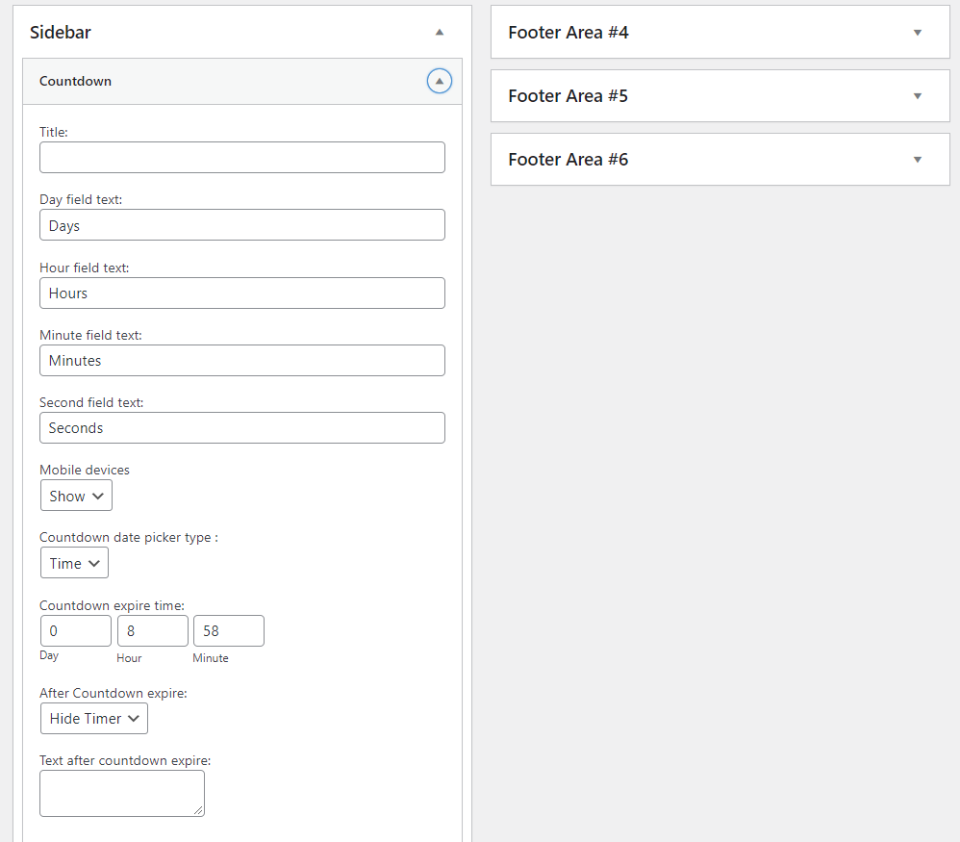Click the Text after countdown expire textarea
Screen dimensions: 960x842
coord(122,793)
